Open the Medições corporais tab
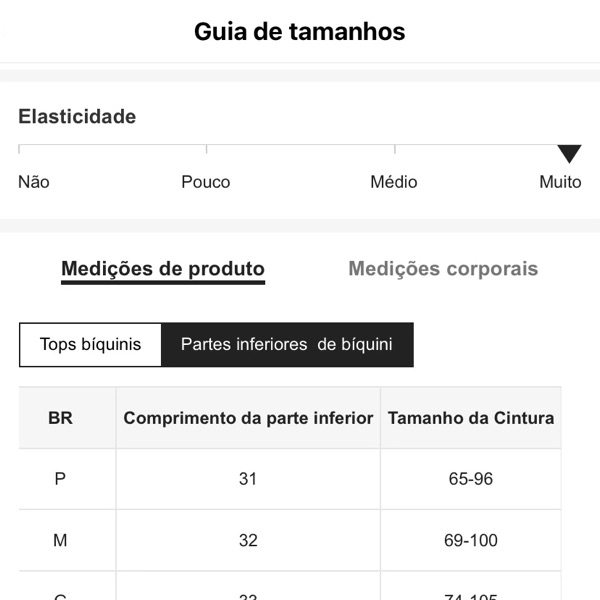This screenshot has height=600, width=600. [443, 269]
